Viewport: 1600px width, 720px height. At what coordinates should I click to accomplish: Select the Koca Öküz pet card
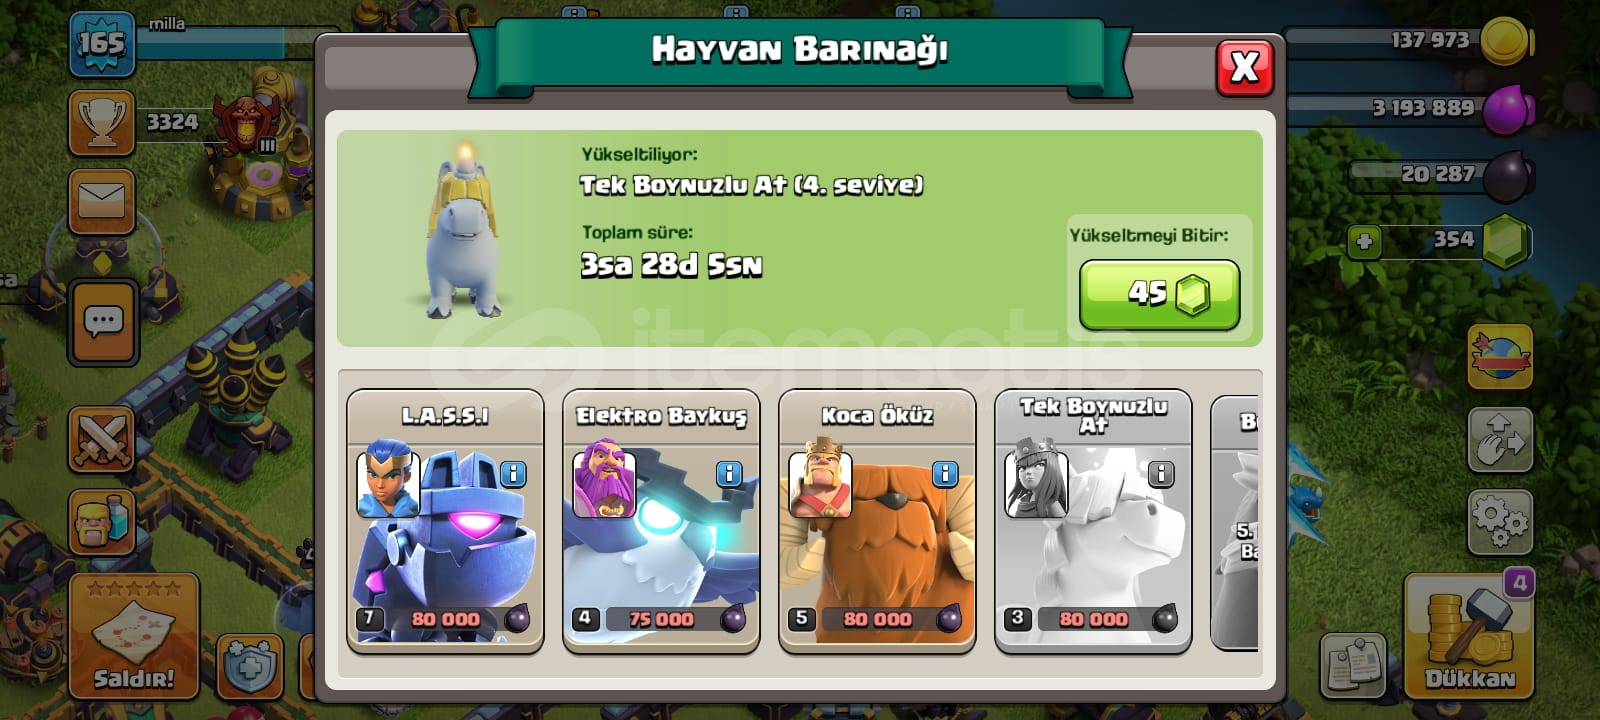(x=877, y=521)
